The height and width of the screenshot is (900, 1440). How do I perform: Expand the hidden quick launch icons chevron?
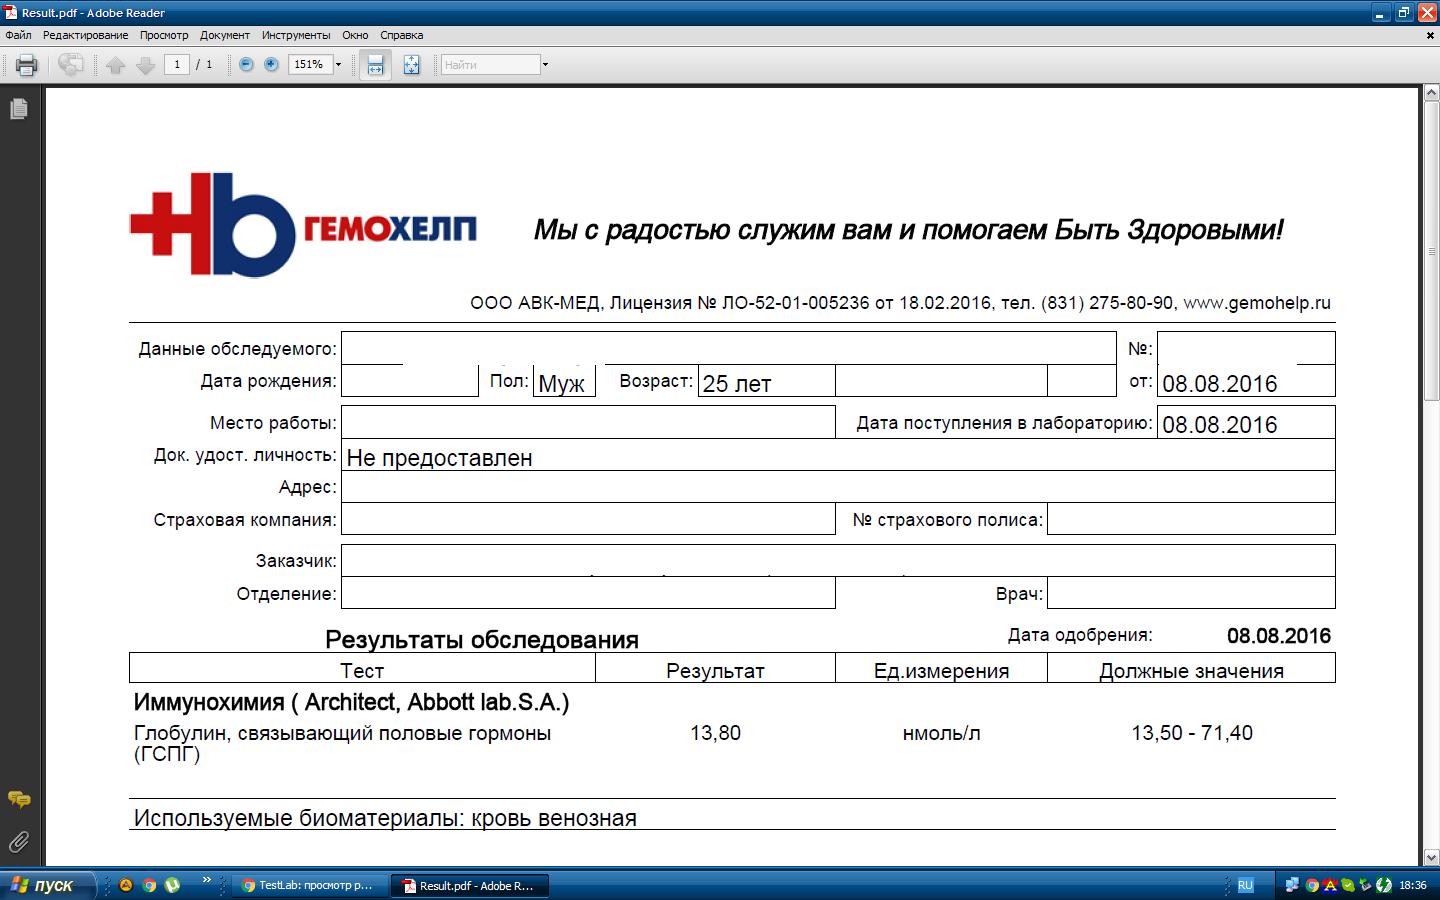(207, 881)
